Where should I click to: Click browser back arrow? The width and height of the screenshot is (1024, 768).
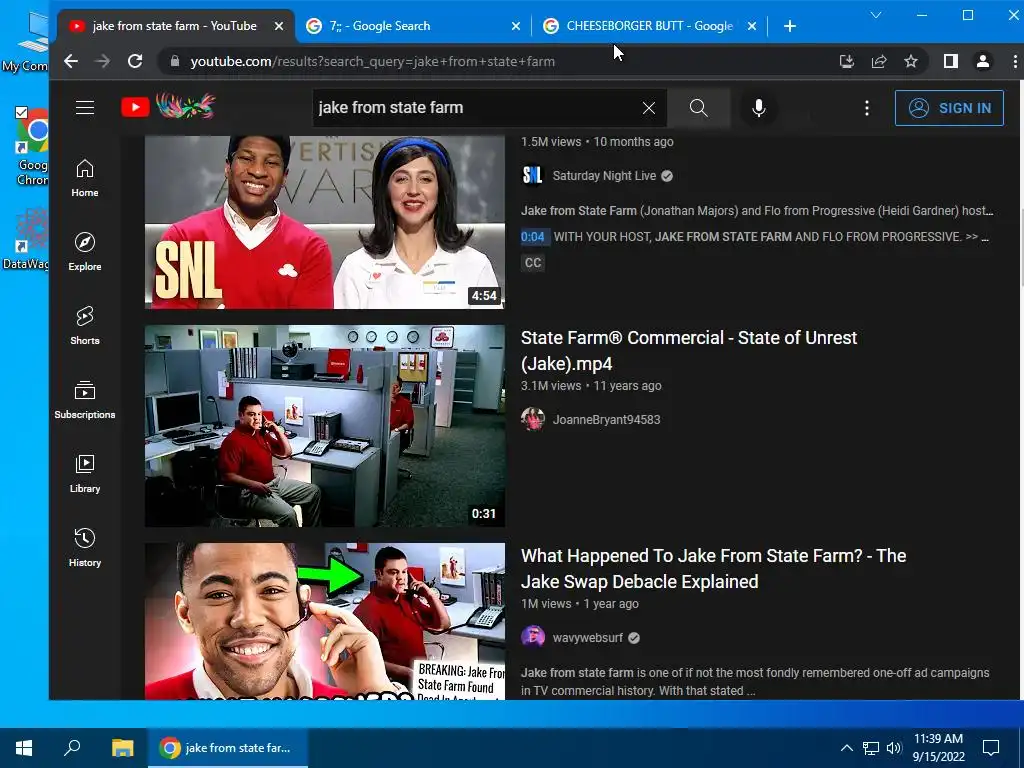71,61
